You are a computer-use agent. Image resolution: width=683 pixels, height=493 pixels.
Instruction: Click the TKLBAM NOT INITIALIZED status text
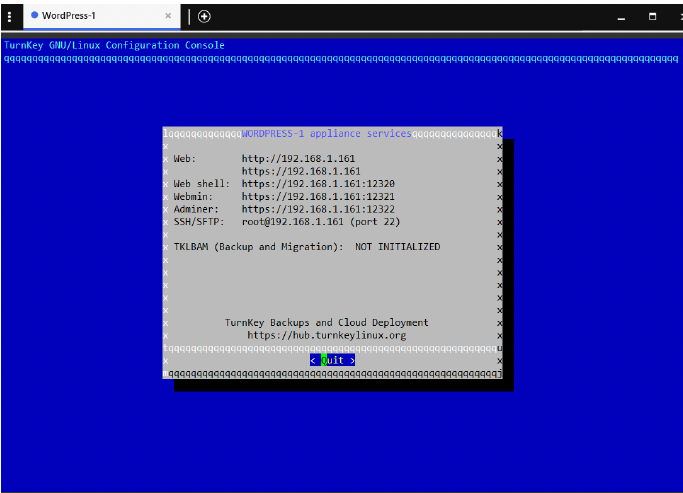(x=397, y=247)
